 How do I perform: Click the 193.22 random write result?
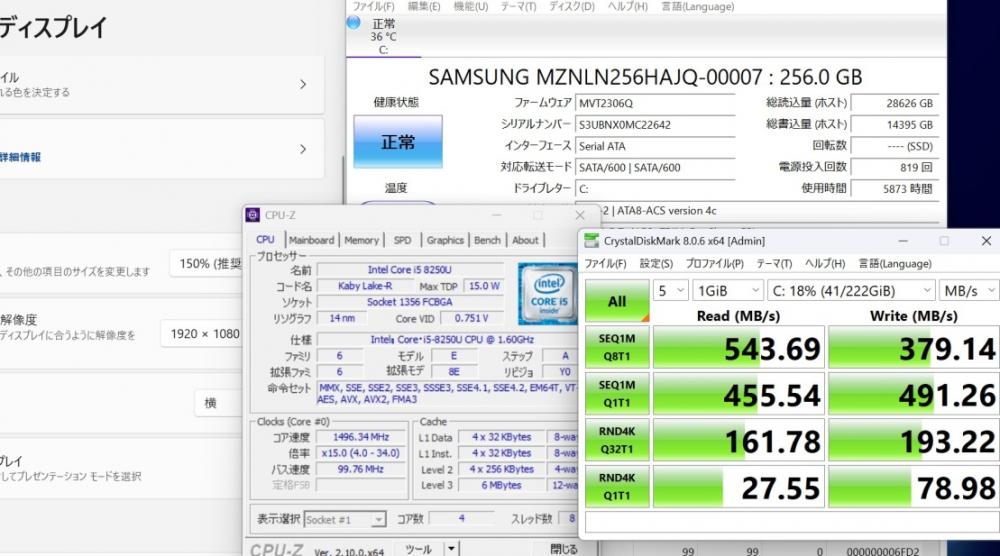click(914, 440)
